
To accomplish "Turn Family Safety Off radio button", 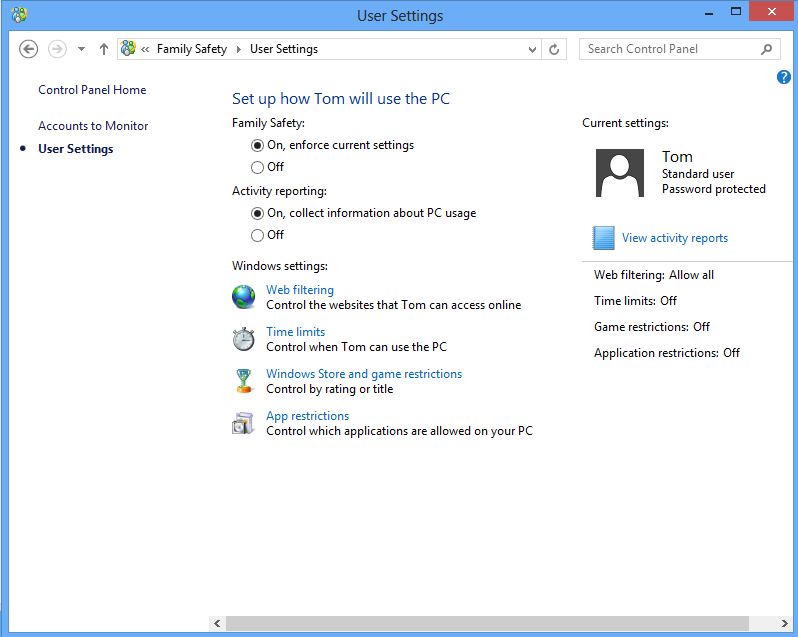I will (x=258, y=167).
